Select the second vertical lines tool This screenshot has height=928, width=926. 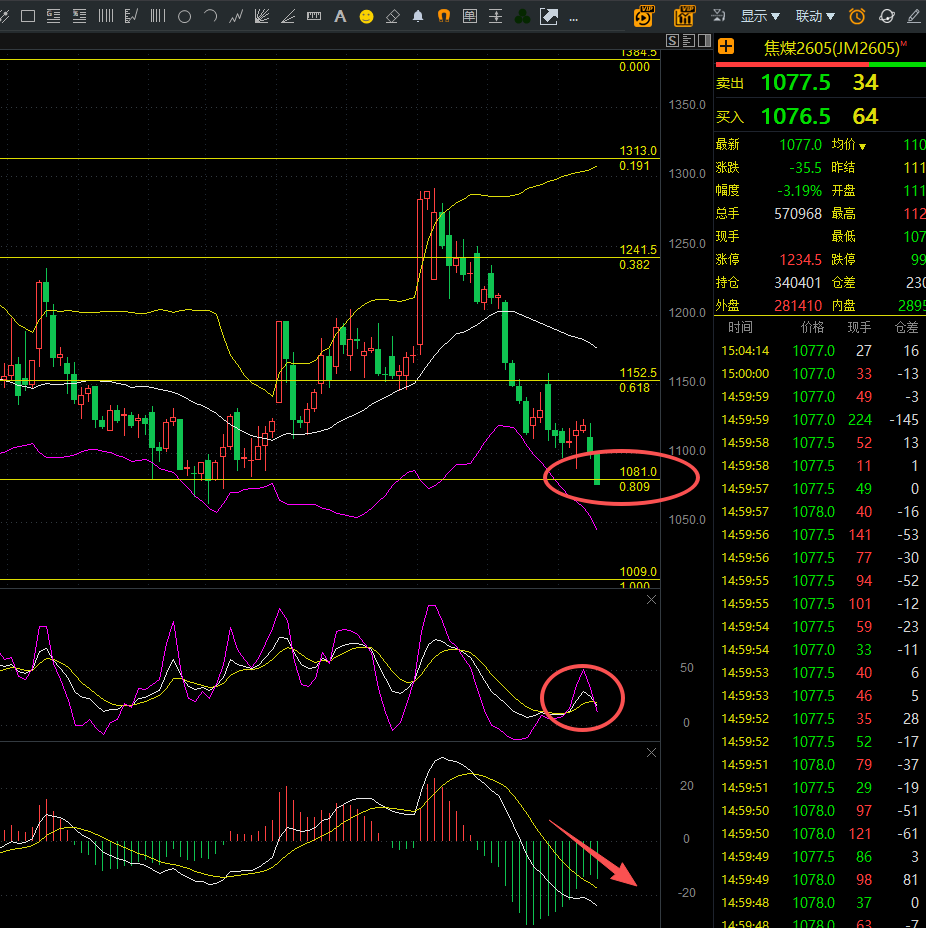click(x=157, y=17)
